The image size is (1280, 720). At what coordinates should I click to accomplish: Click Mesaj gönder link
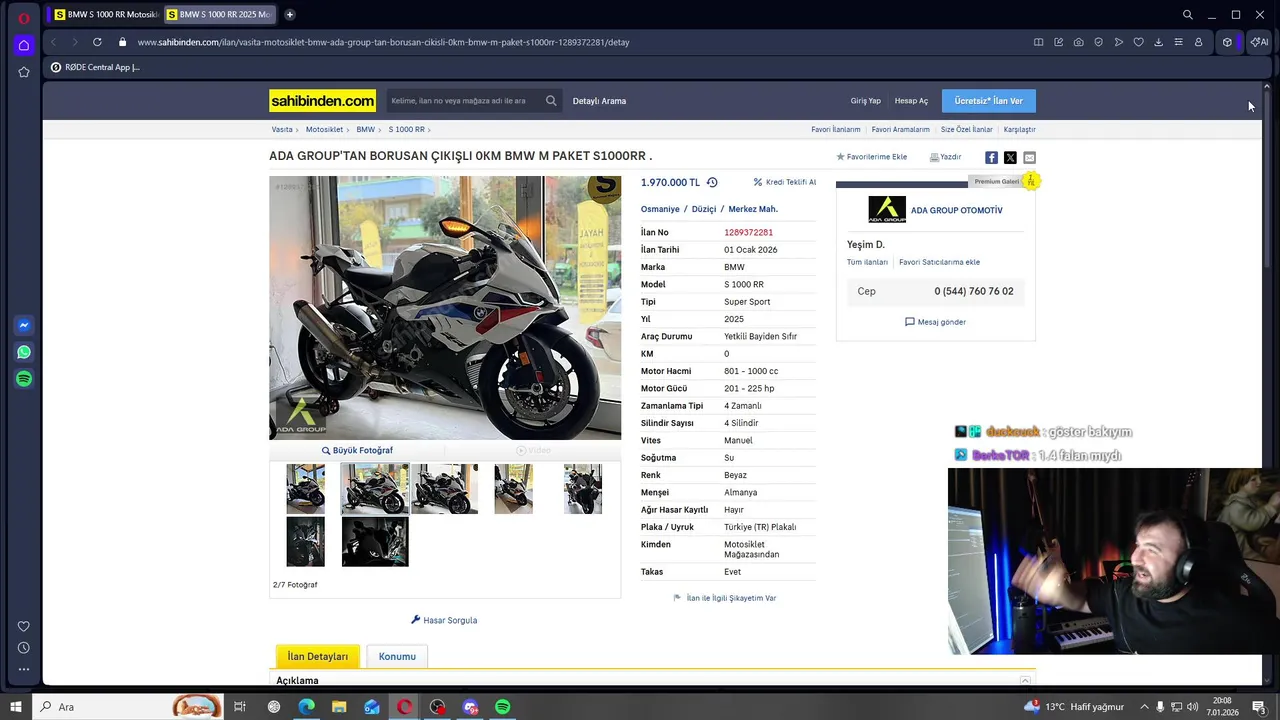[x=935, y=322]
